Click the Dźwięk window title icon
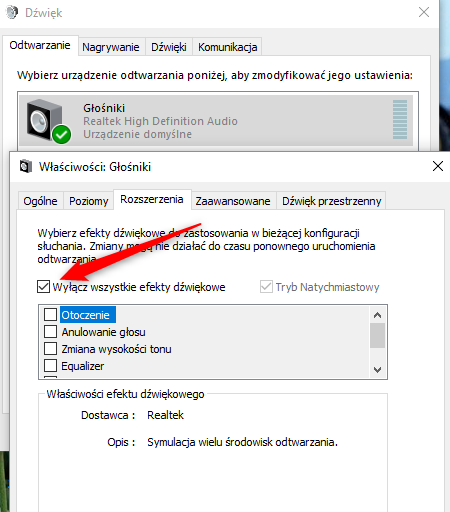Image resolution: width=450 pixels, height=512 pixels. point(12,13)
